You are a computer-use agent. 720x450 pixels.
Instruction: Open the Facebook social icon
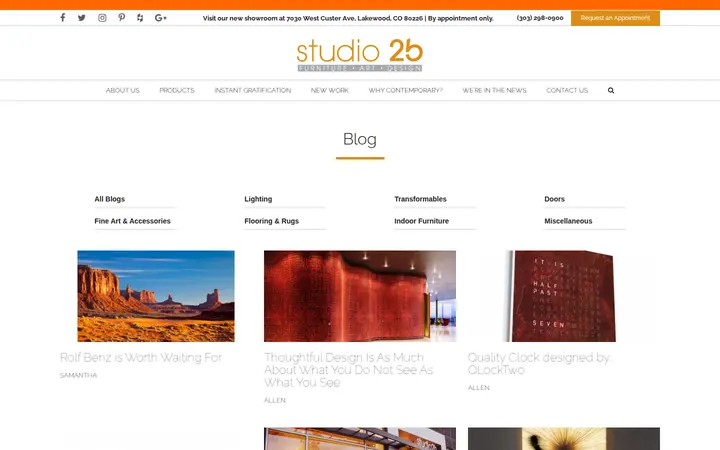tap(62, 17)
